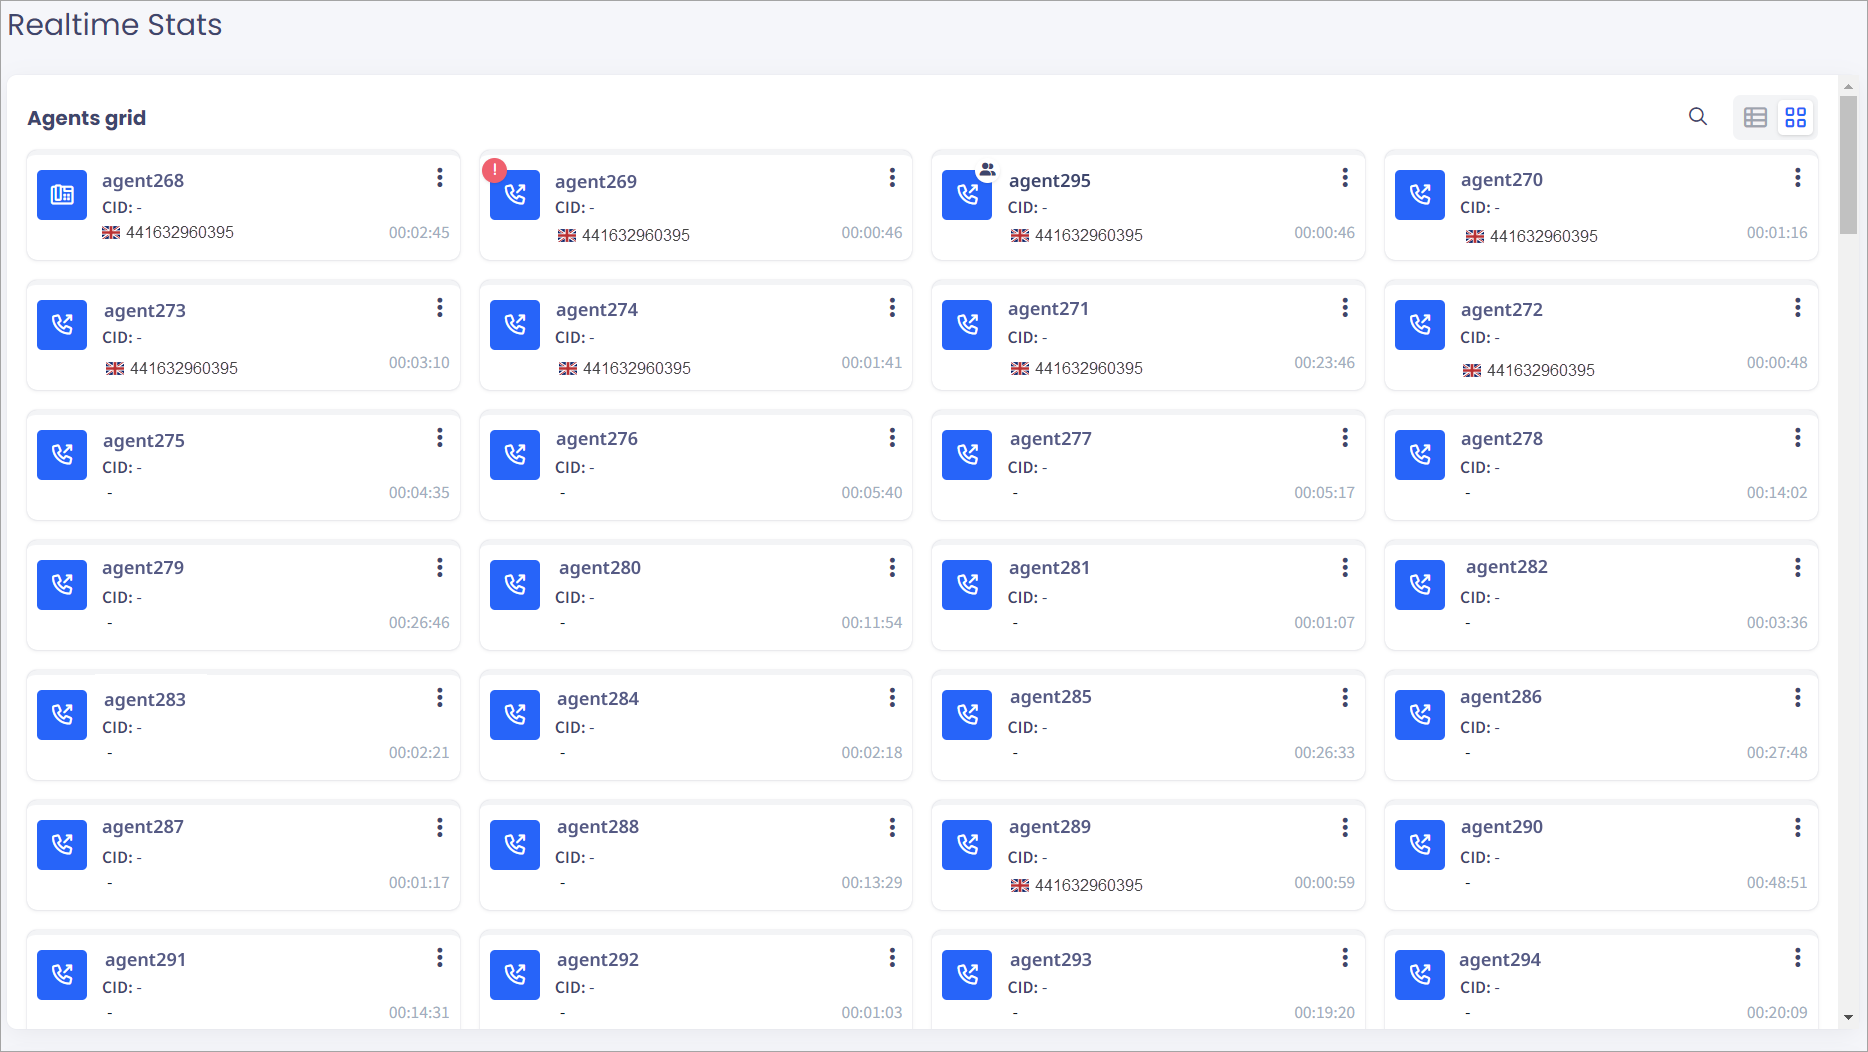
Task: Click the UK flag on agent268
Action: [111, 233]
